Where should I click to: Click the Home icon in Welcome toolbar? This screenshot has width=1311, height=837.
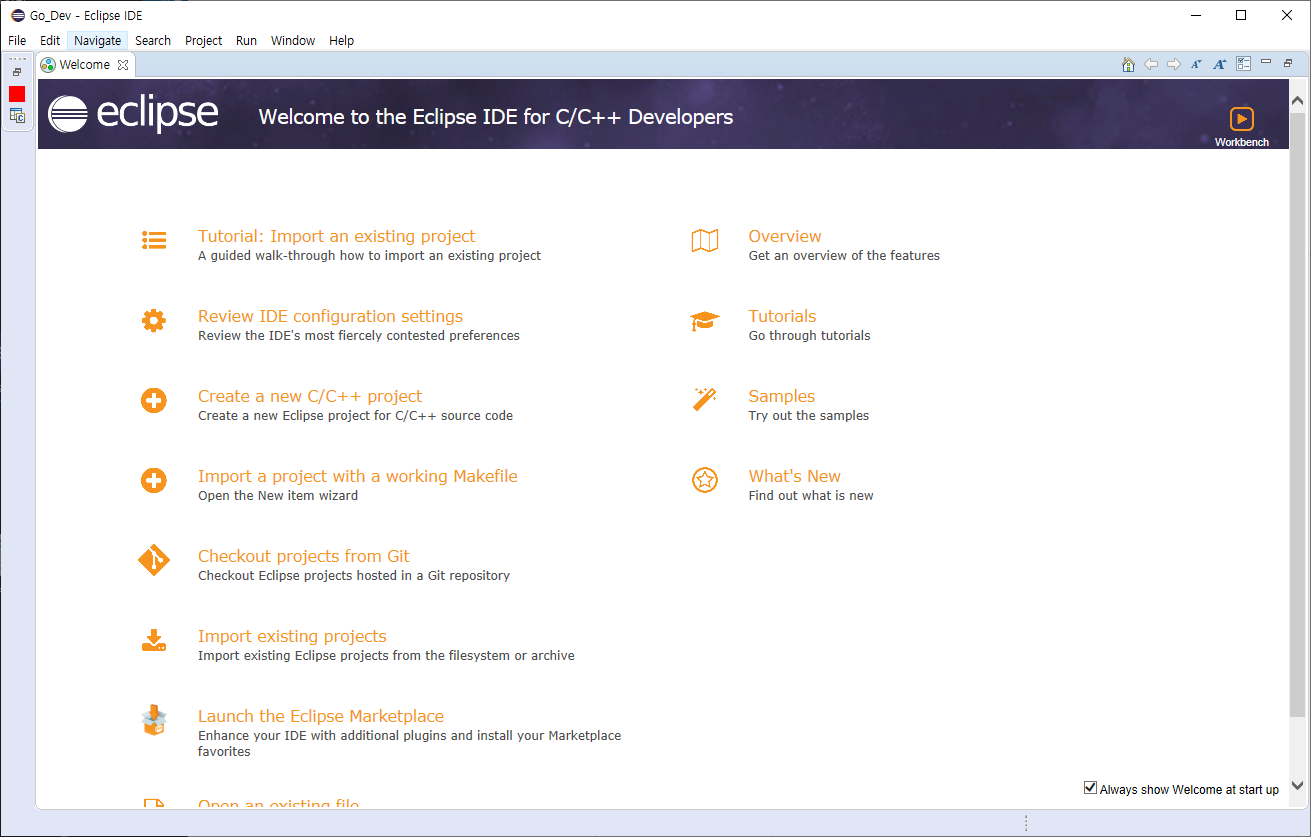point(1128,64)
